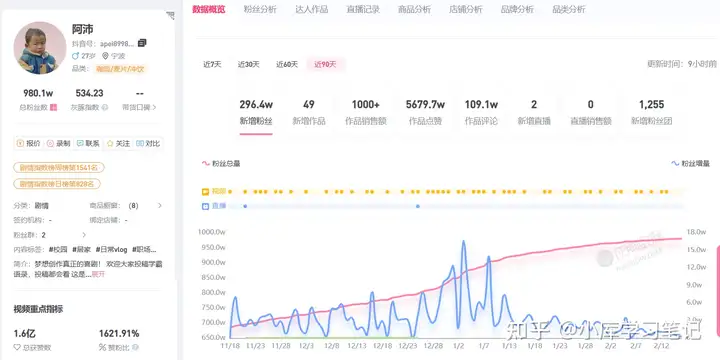Expand the 商品橱窗 (8) row arrow
Image resolution: width=720 pixels, height=360 pixels.
click(160, 206)
